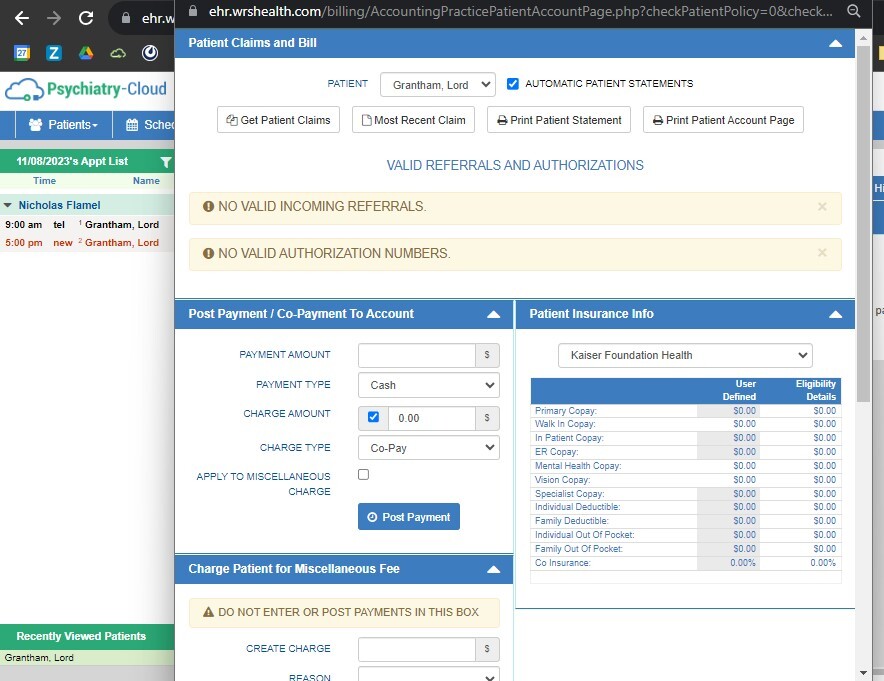Image resolution: width=884 pixels, height=681 pixels.
Task: Click the Print Patient Statement button
Action: (x=558, y=120)
